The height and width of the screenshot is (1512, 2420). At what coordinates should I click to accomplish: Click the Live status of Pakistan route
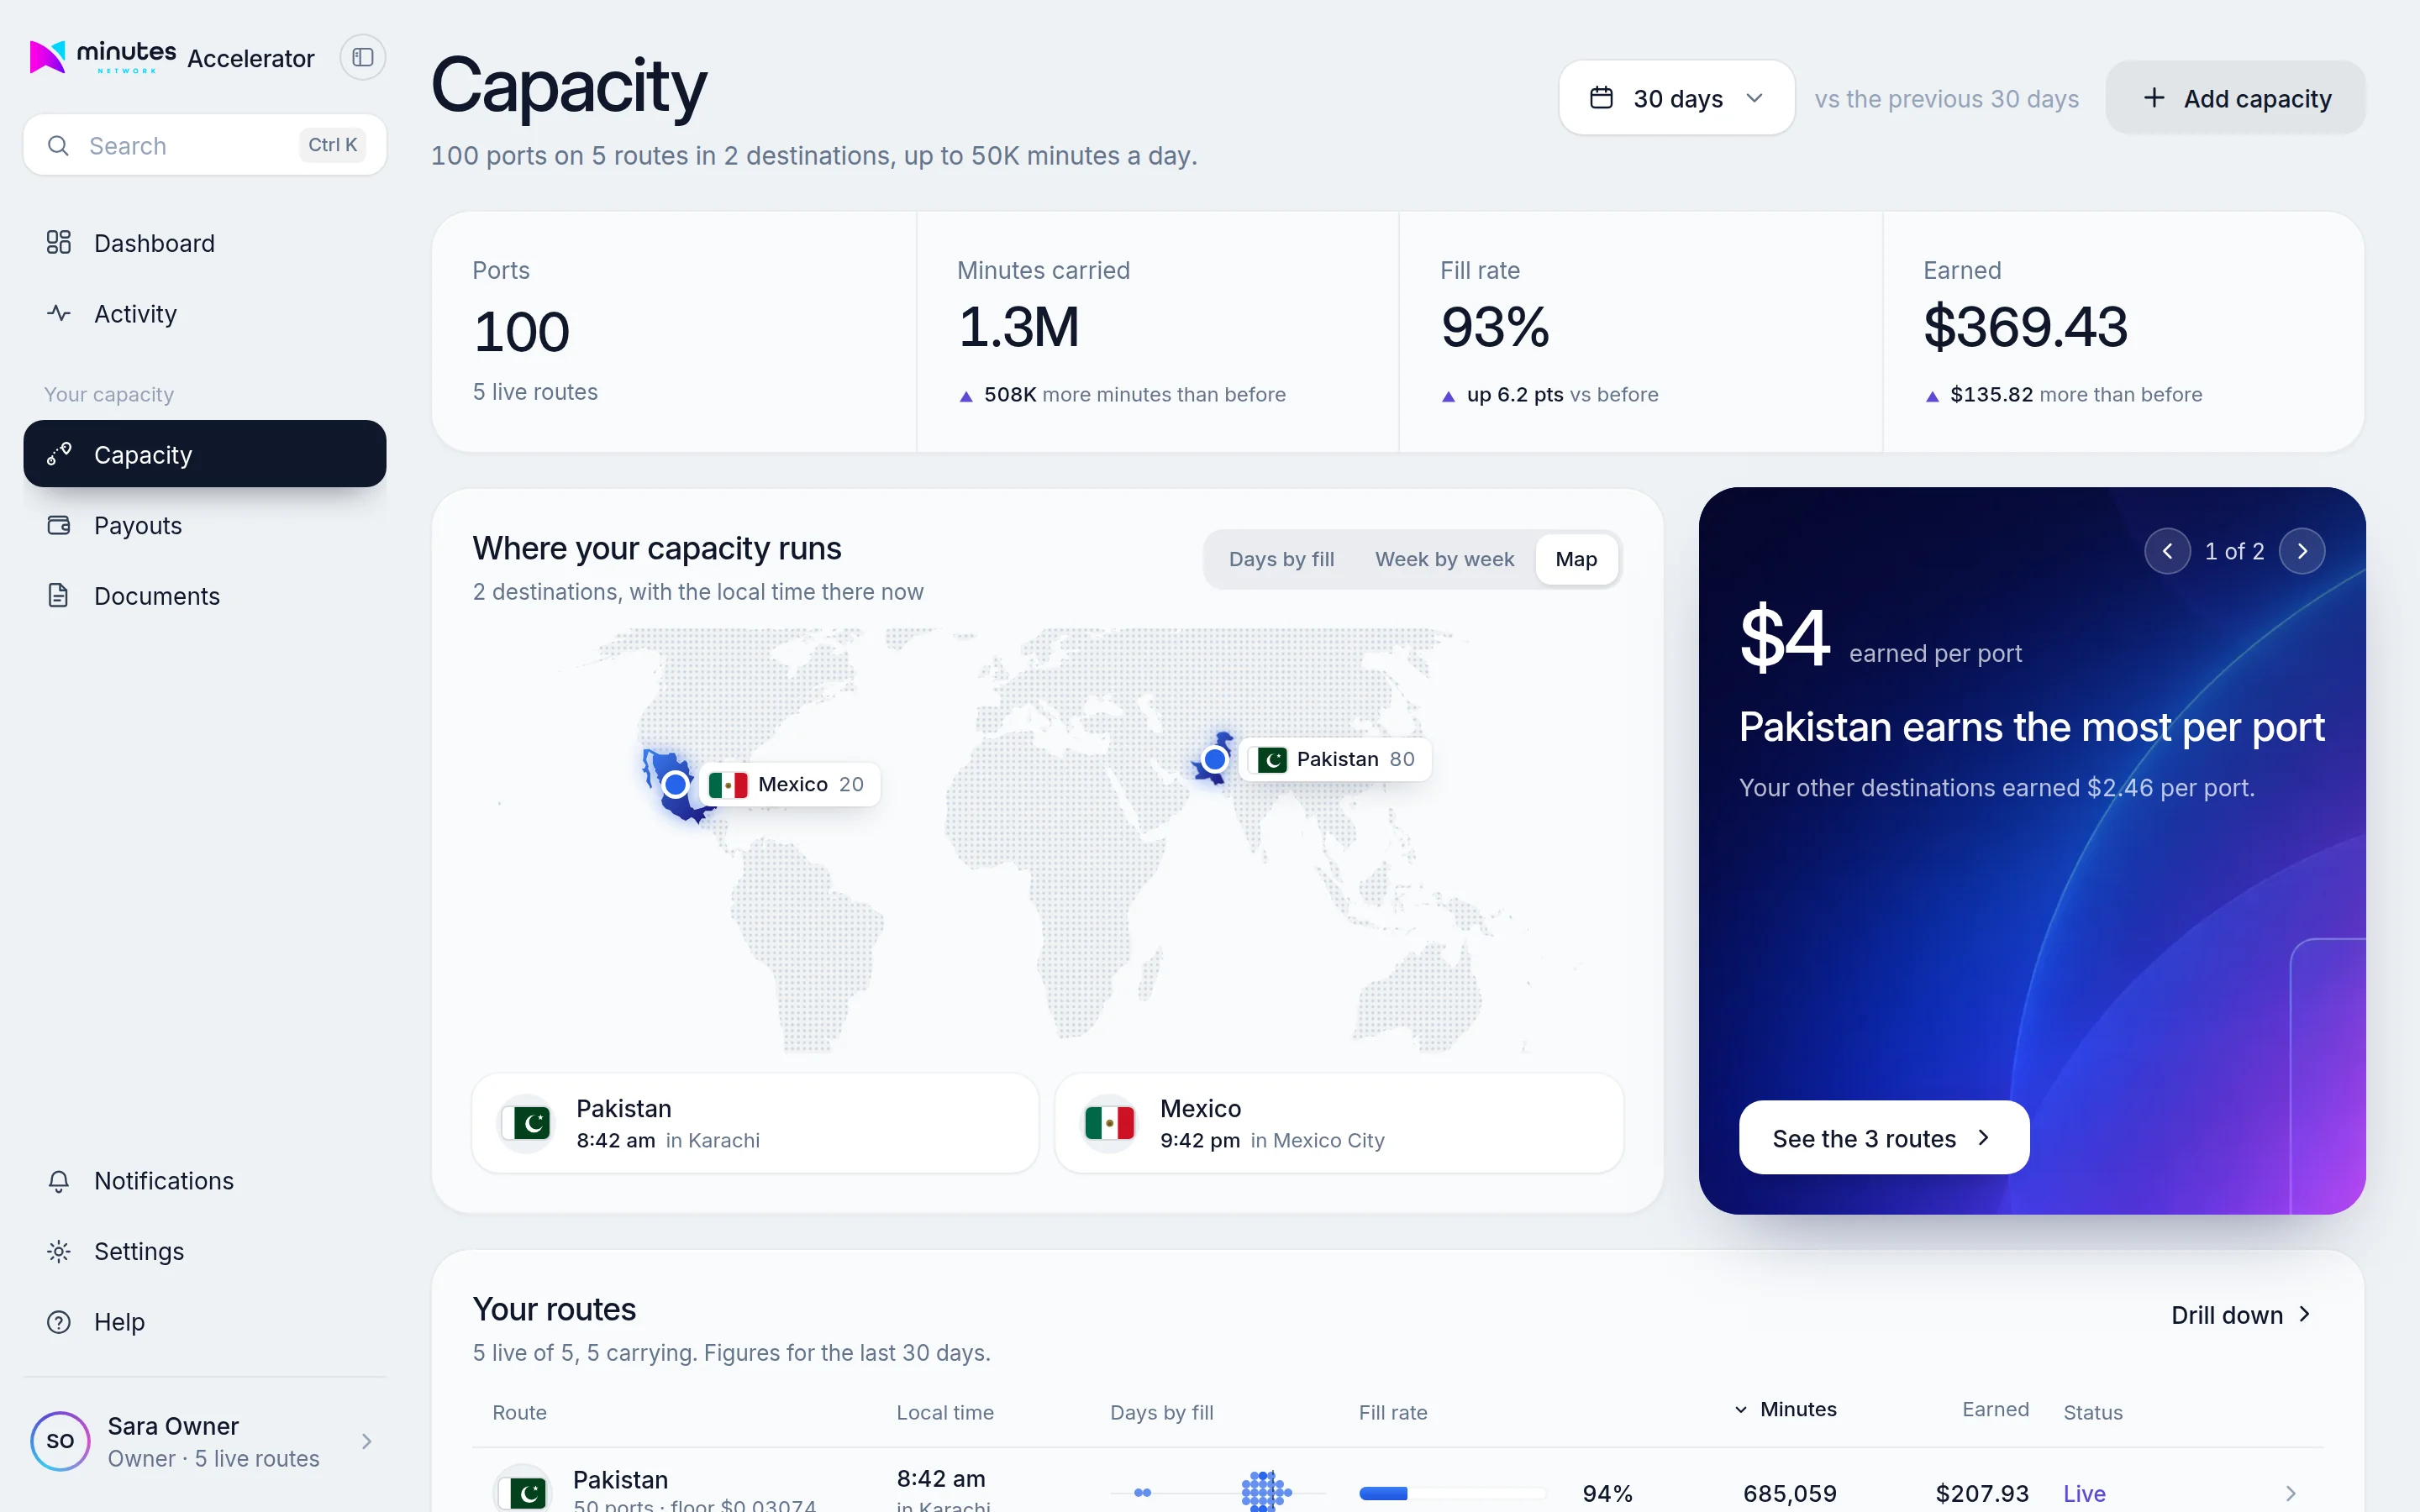[2084, 1493]
